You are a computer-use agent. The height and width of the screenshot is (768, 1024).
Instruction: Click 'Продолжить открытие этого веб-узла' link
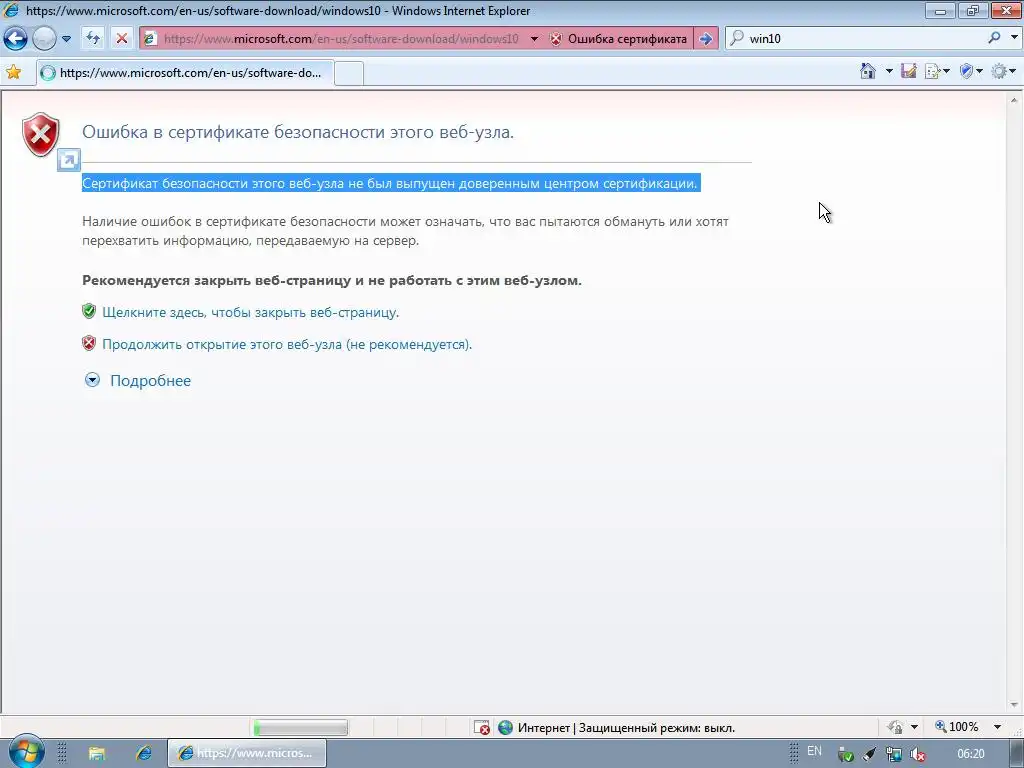click(x=287, y=344)
